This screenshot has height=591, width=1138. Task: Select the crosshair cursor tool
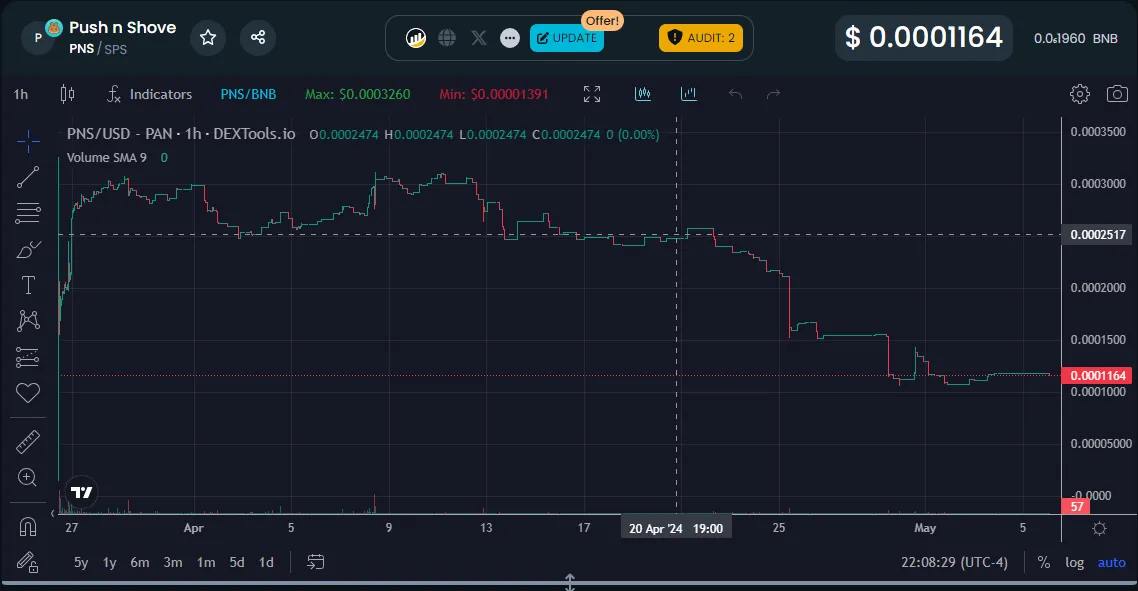pos(28,142)
